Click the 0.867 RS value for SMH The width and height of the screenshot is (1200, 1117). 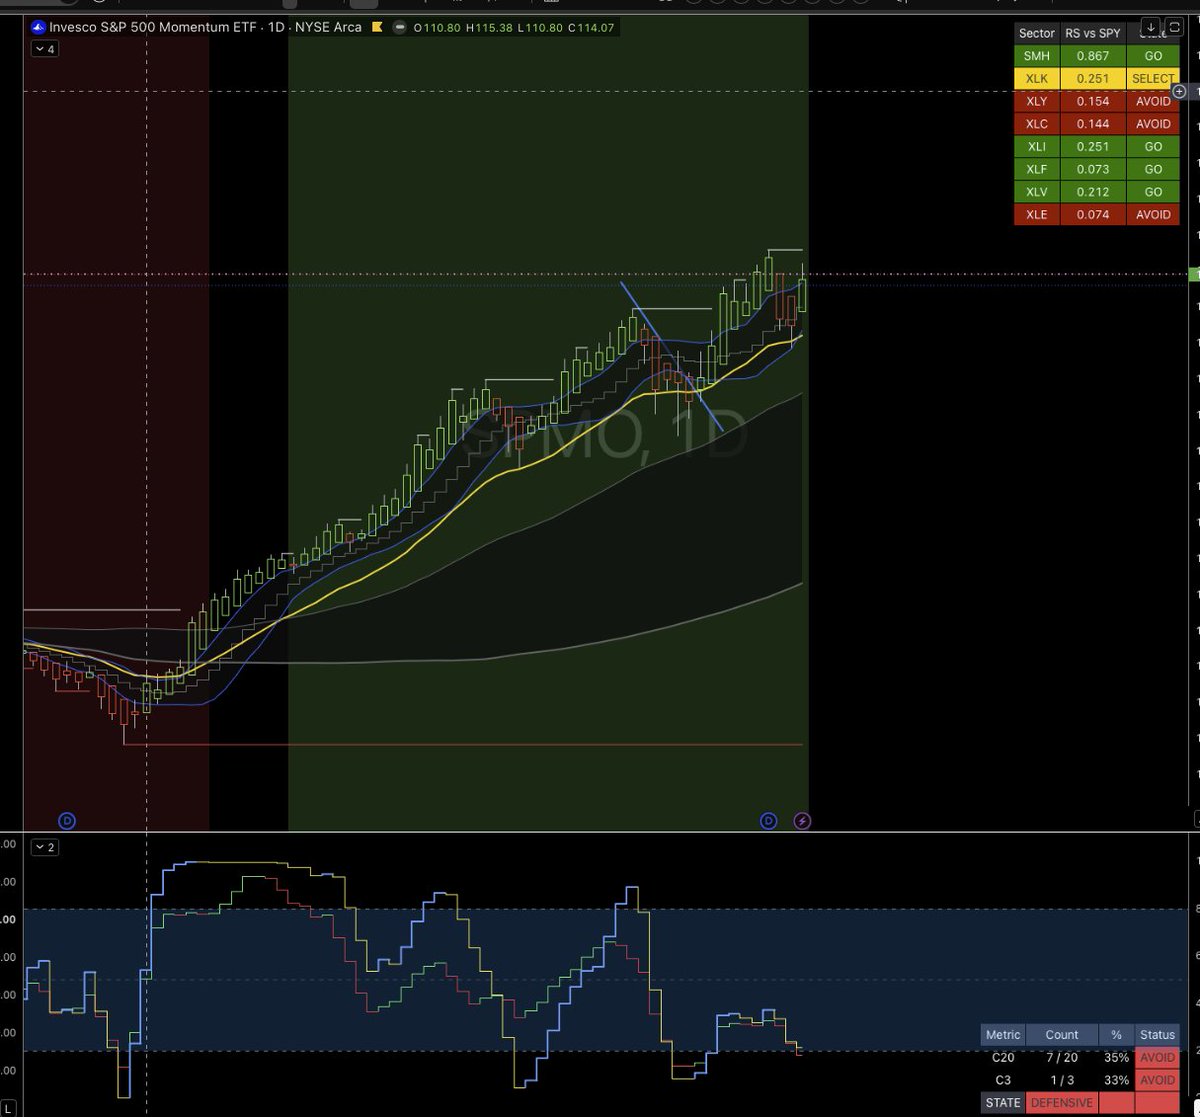coord(1093,56)
